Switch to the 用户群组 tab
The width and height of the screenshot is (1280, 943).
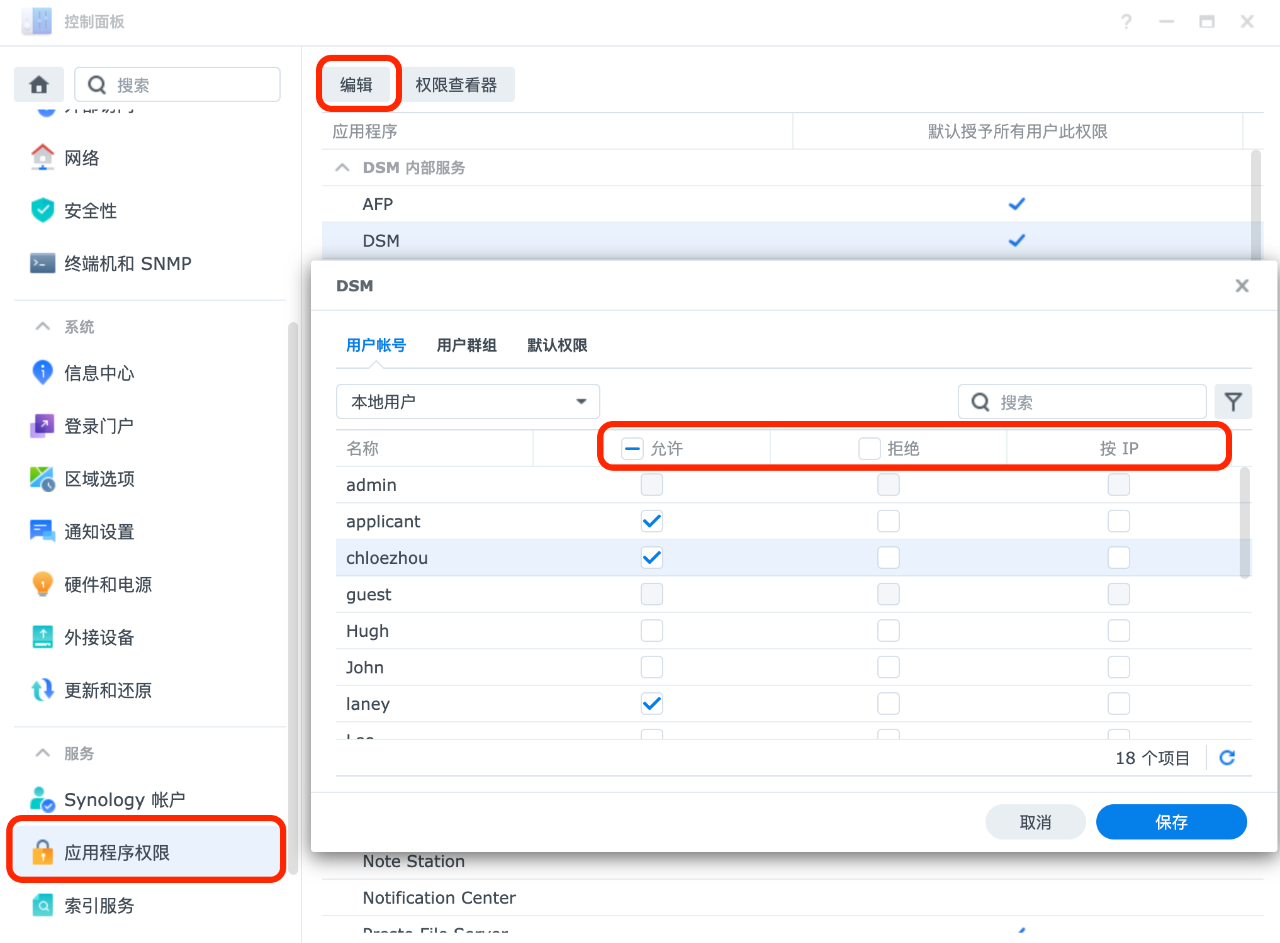467,345
